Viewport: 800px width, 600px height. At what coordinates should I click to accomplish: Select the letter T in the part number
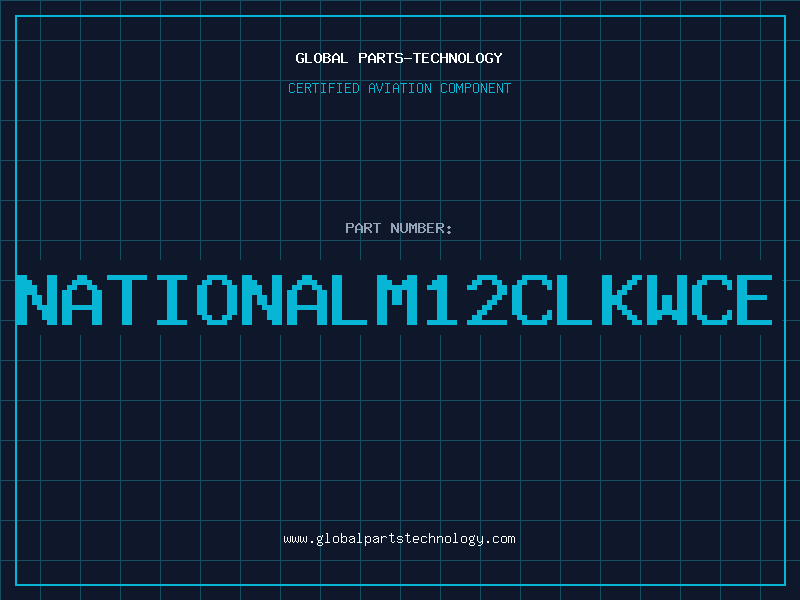coord(128,299)
